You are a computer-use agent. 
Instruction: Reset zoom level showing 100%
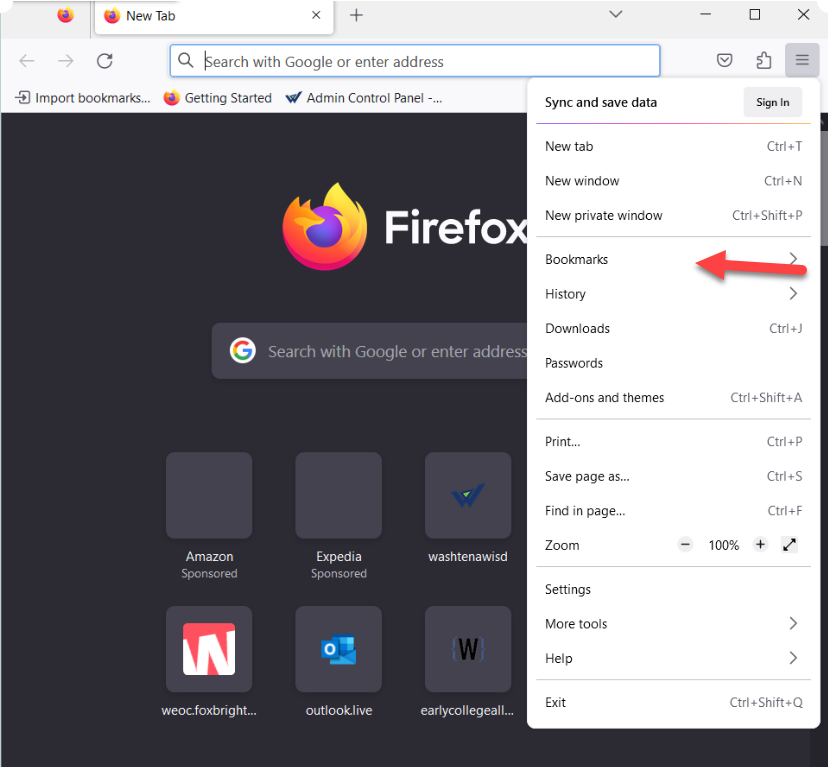coord(723,545)
